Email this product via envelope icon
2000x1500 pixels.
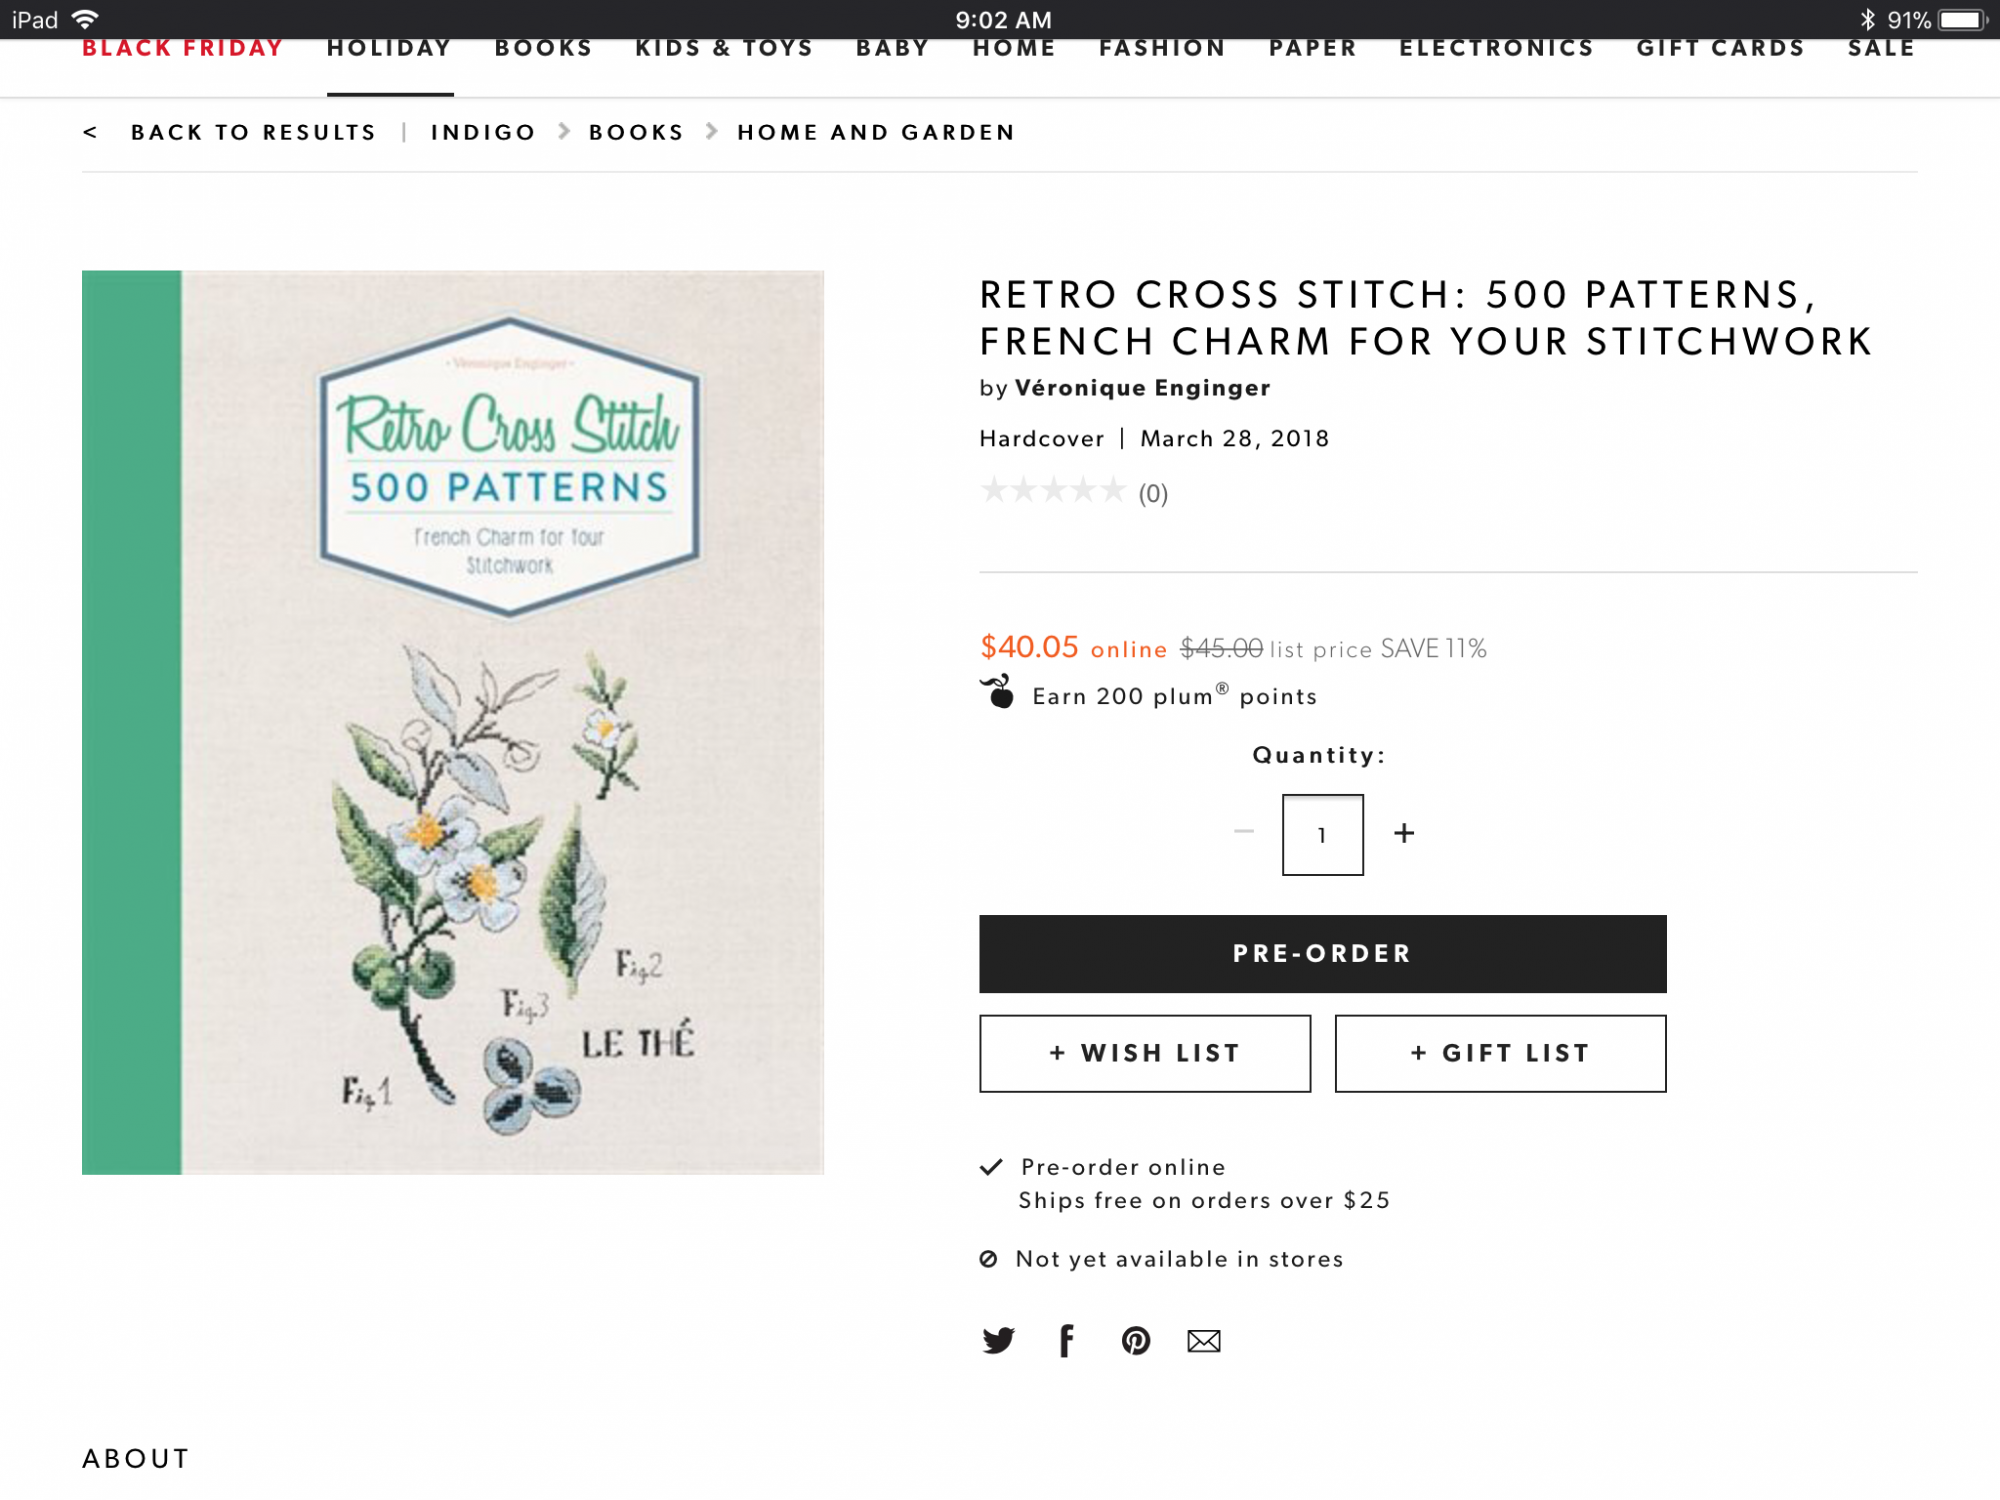(x=1204, y=1341)
